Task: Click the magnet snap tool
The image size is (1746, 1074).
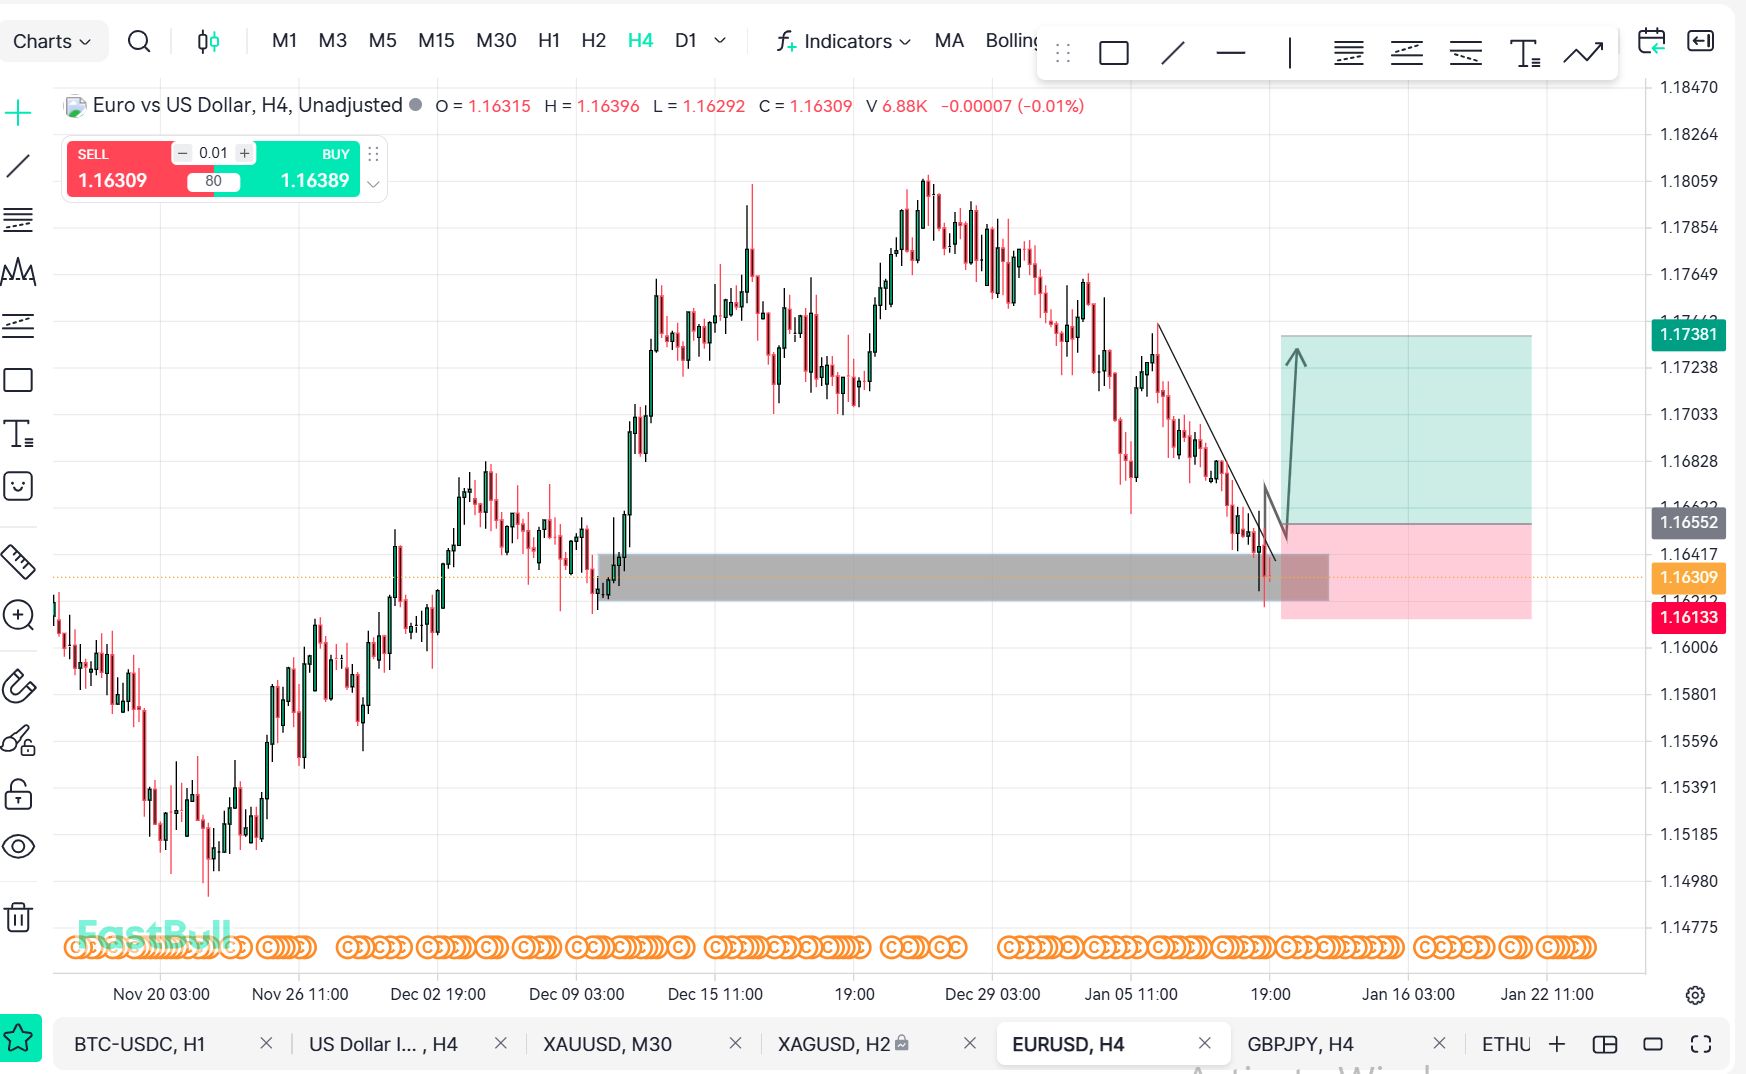Action: tap(18, 687)
